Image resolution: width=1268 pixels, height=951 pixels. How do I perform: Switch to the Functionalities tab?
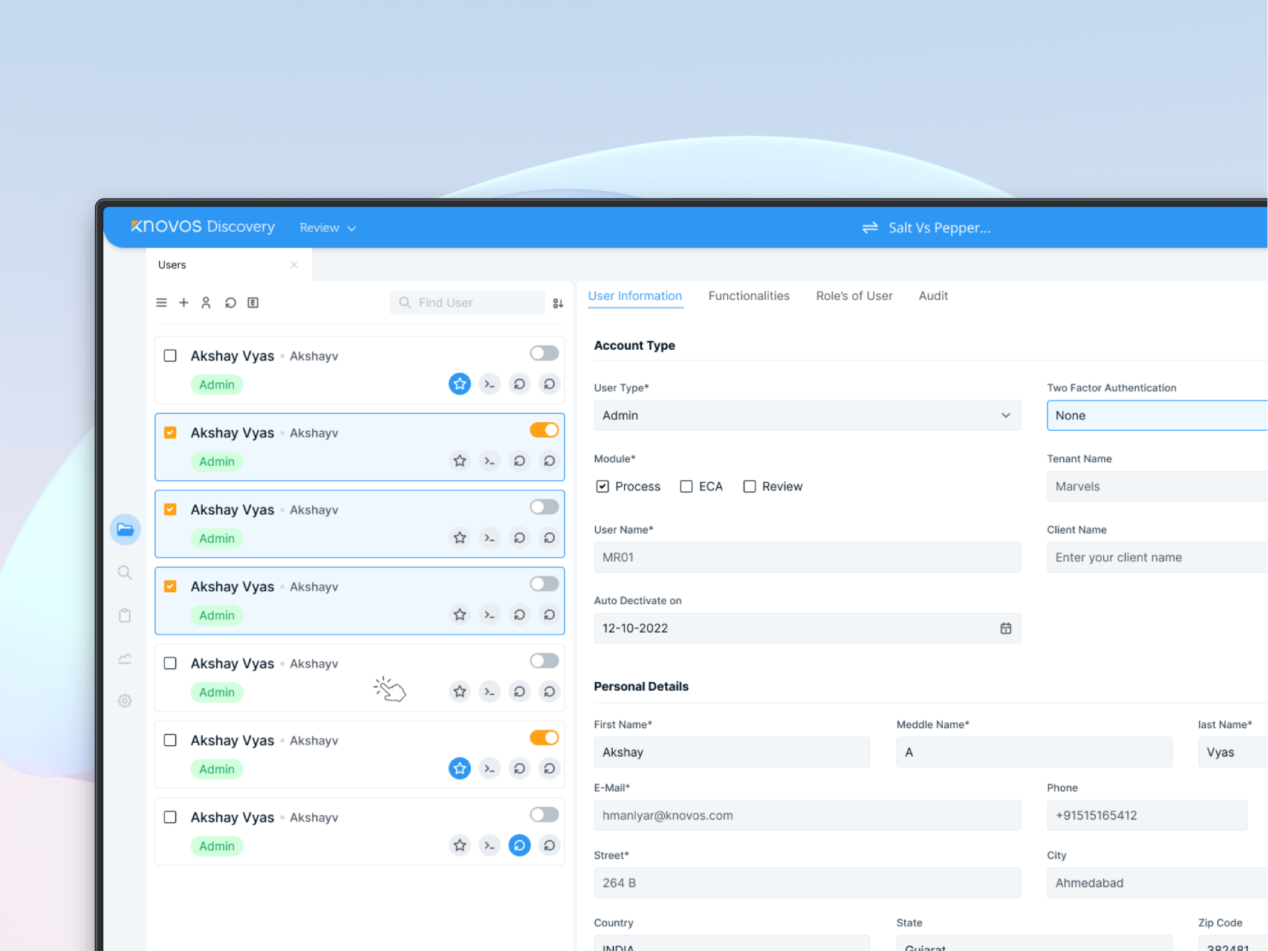pyautogui.click(x=749, y=296)
